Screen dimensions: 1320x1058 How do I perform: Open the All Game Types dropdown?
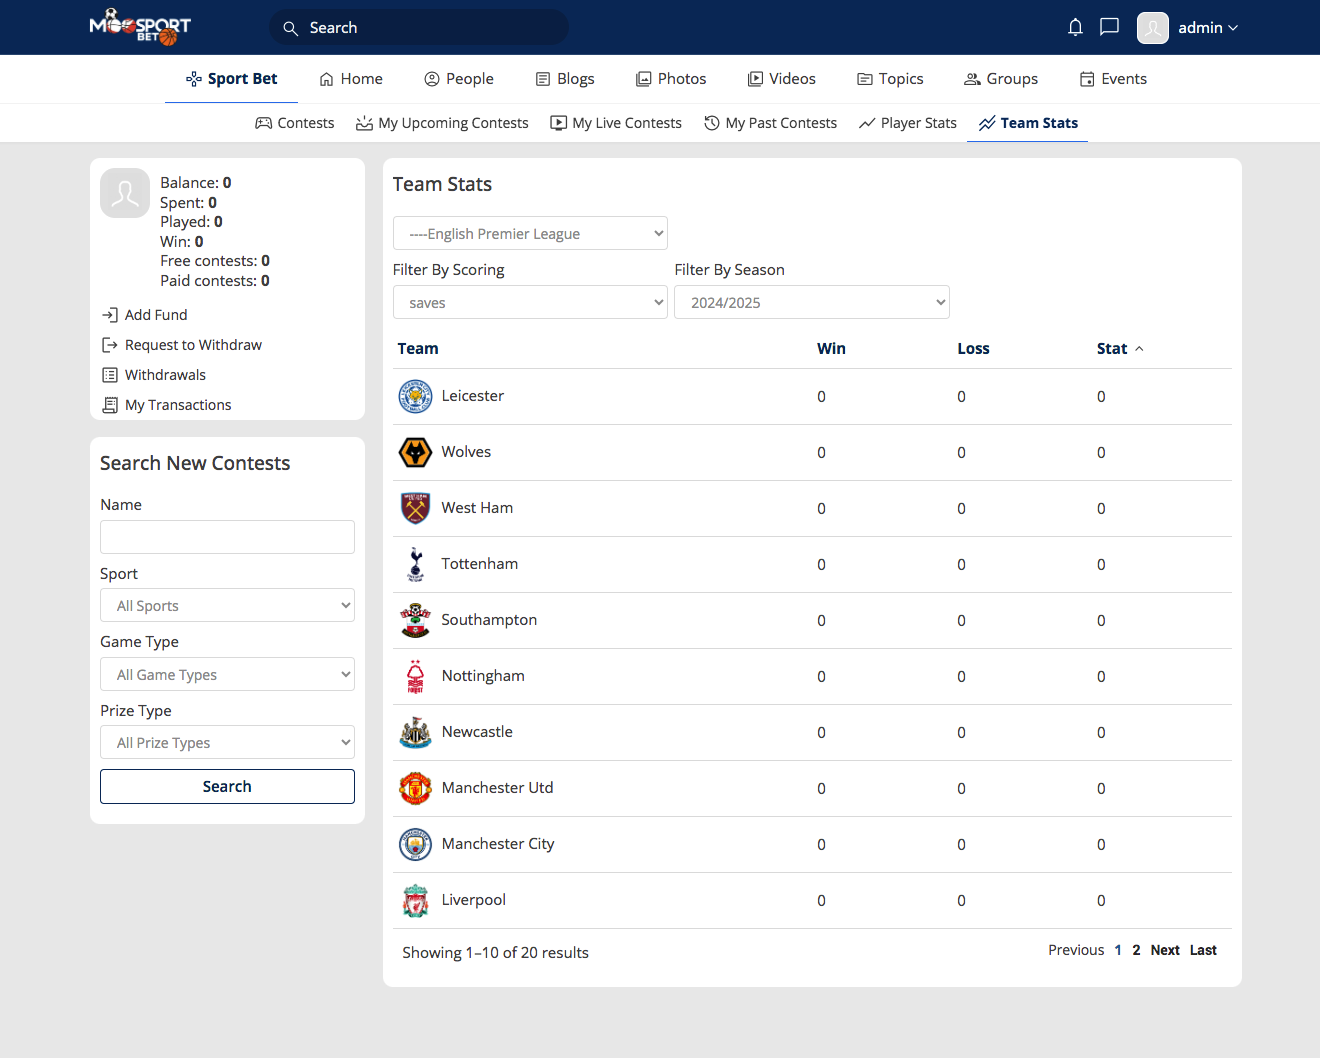pos(227,674)
